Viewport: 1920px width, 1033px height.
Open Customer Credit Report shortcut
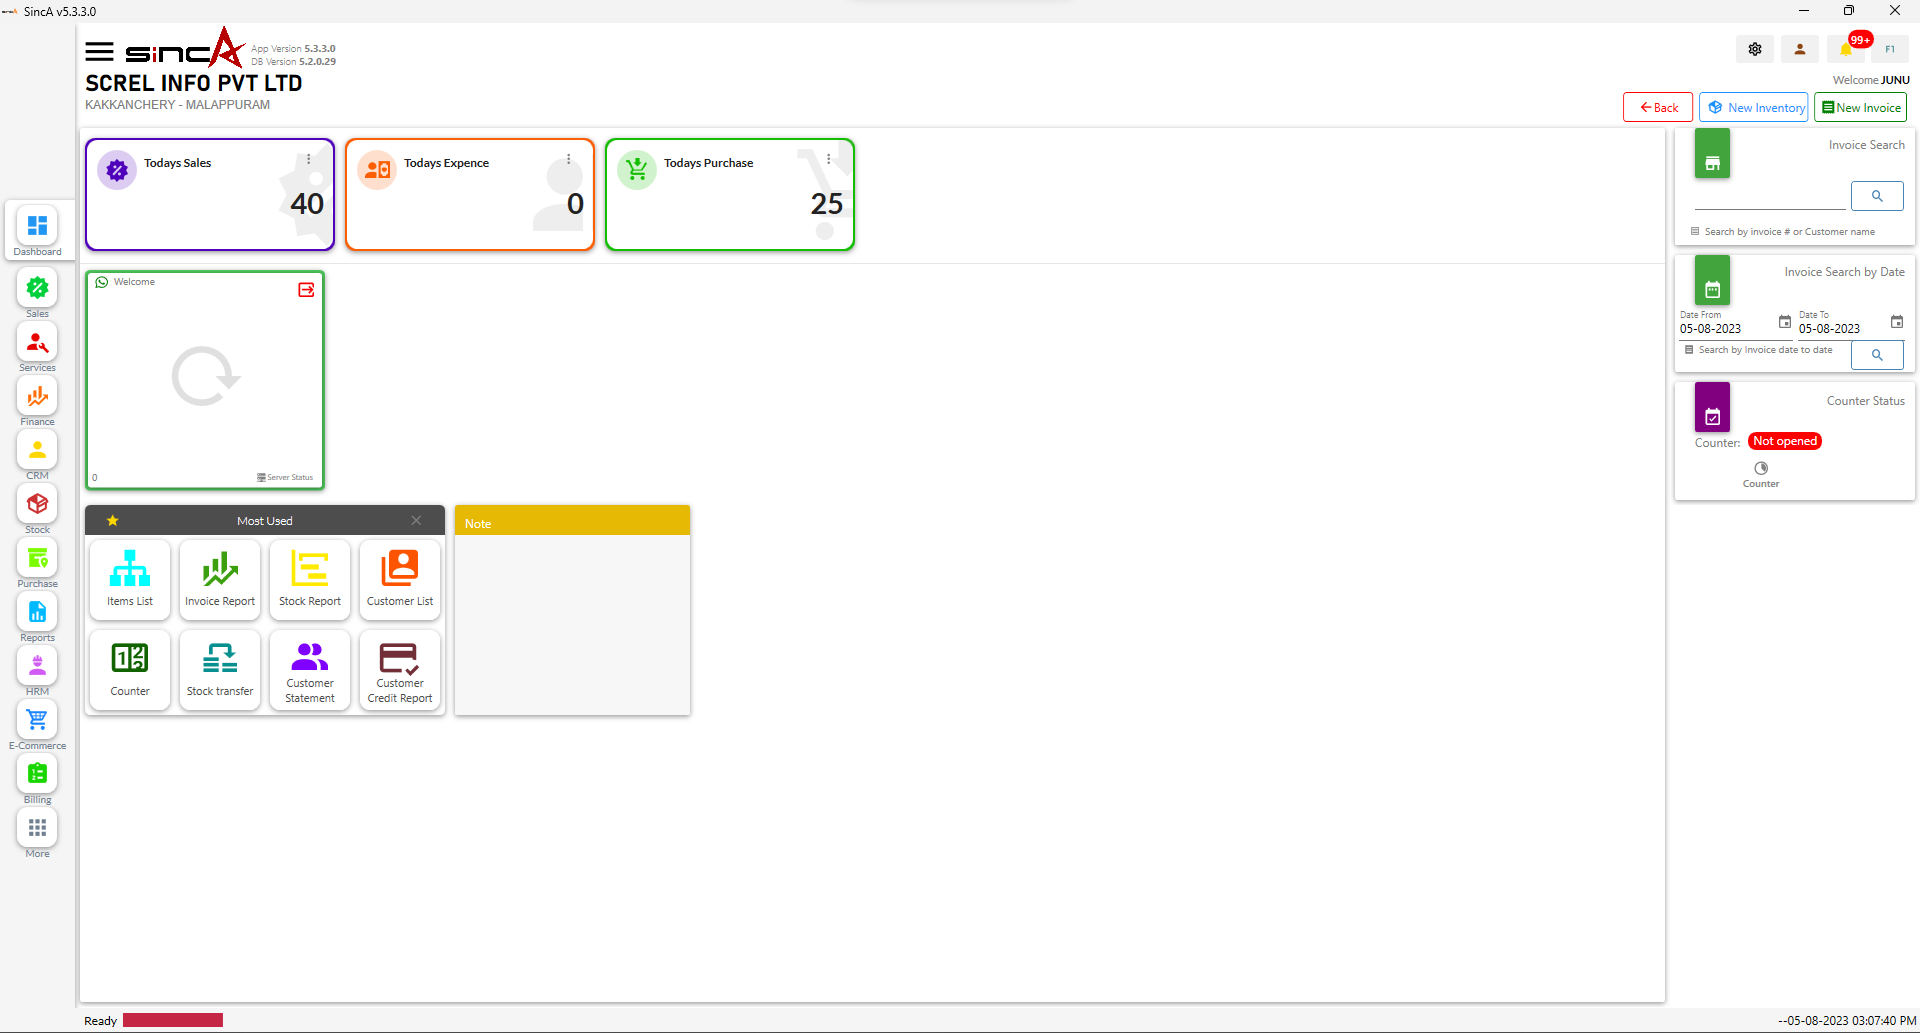[x=400, y=669]
